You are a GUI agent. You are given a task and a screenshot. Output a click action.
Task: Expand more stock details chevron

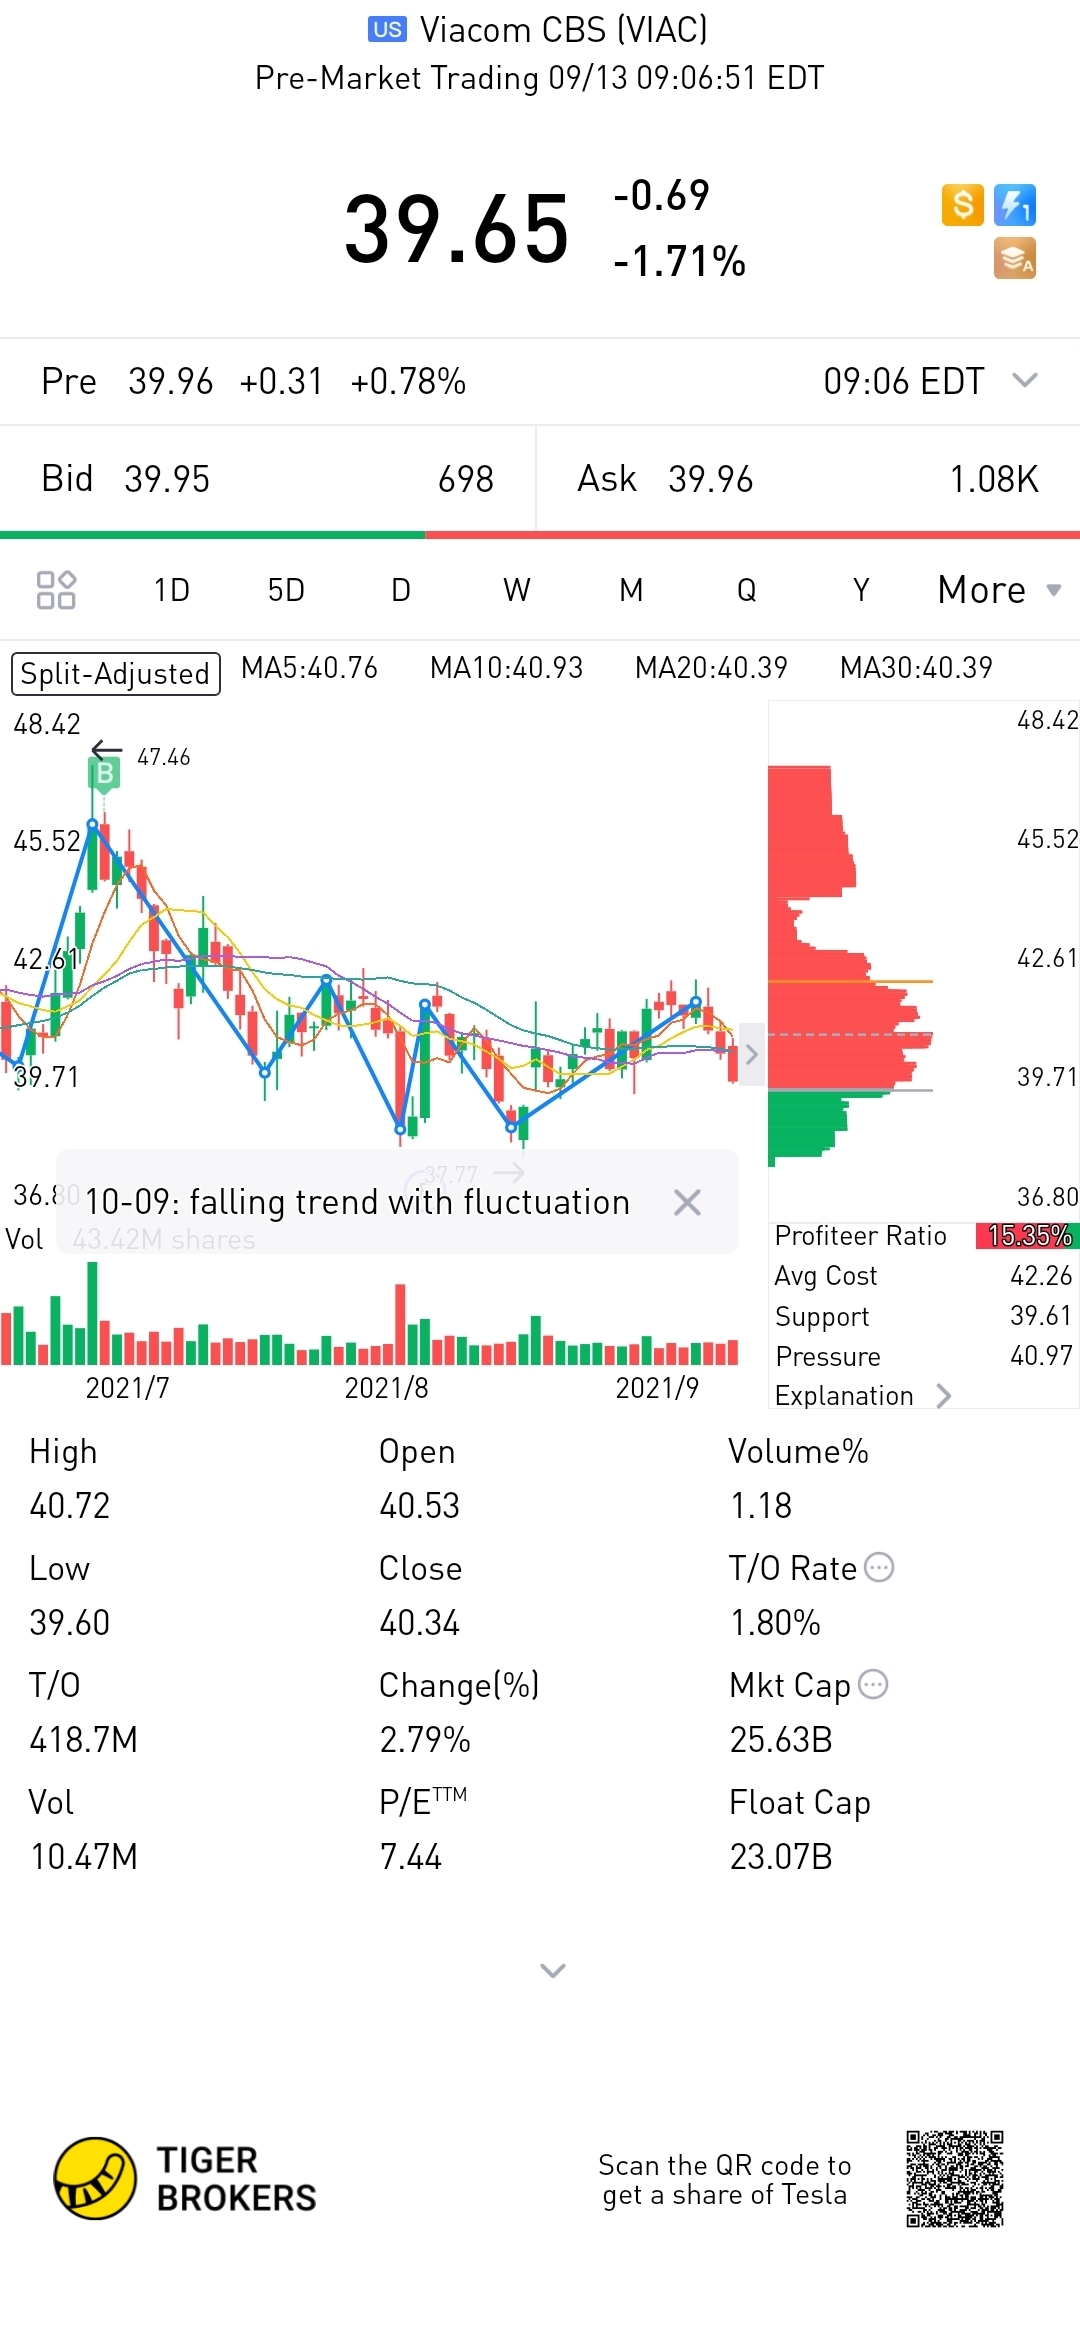click(553, 1970)
